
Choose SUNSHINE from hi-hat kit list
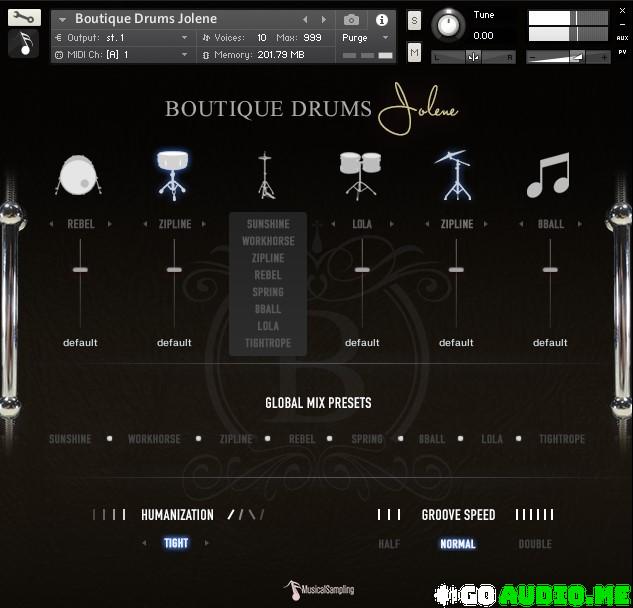(x=268, y=224)
